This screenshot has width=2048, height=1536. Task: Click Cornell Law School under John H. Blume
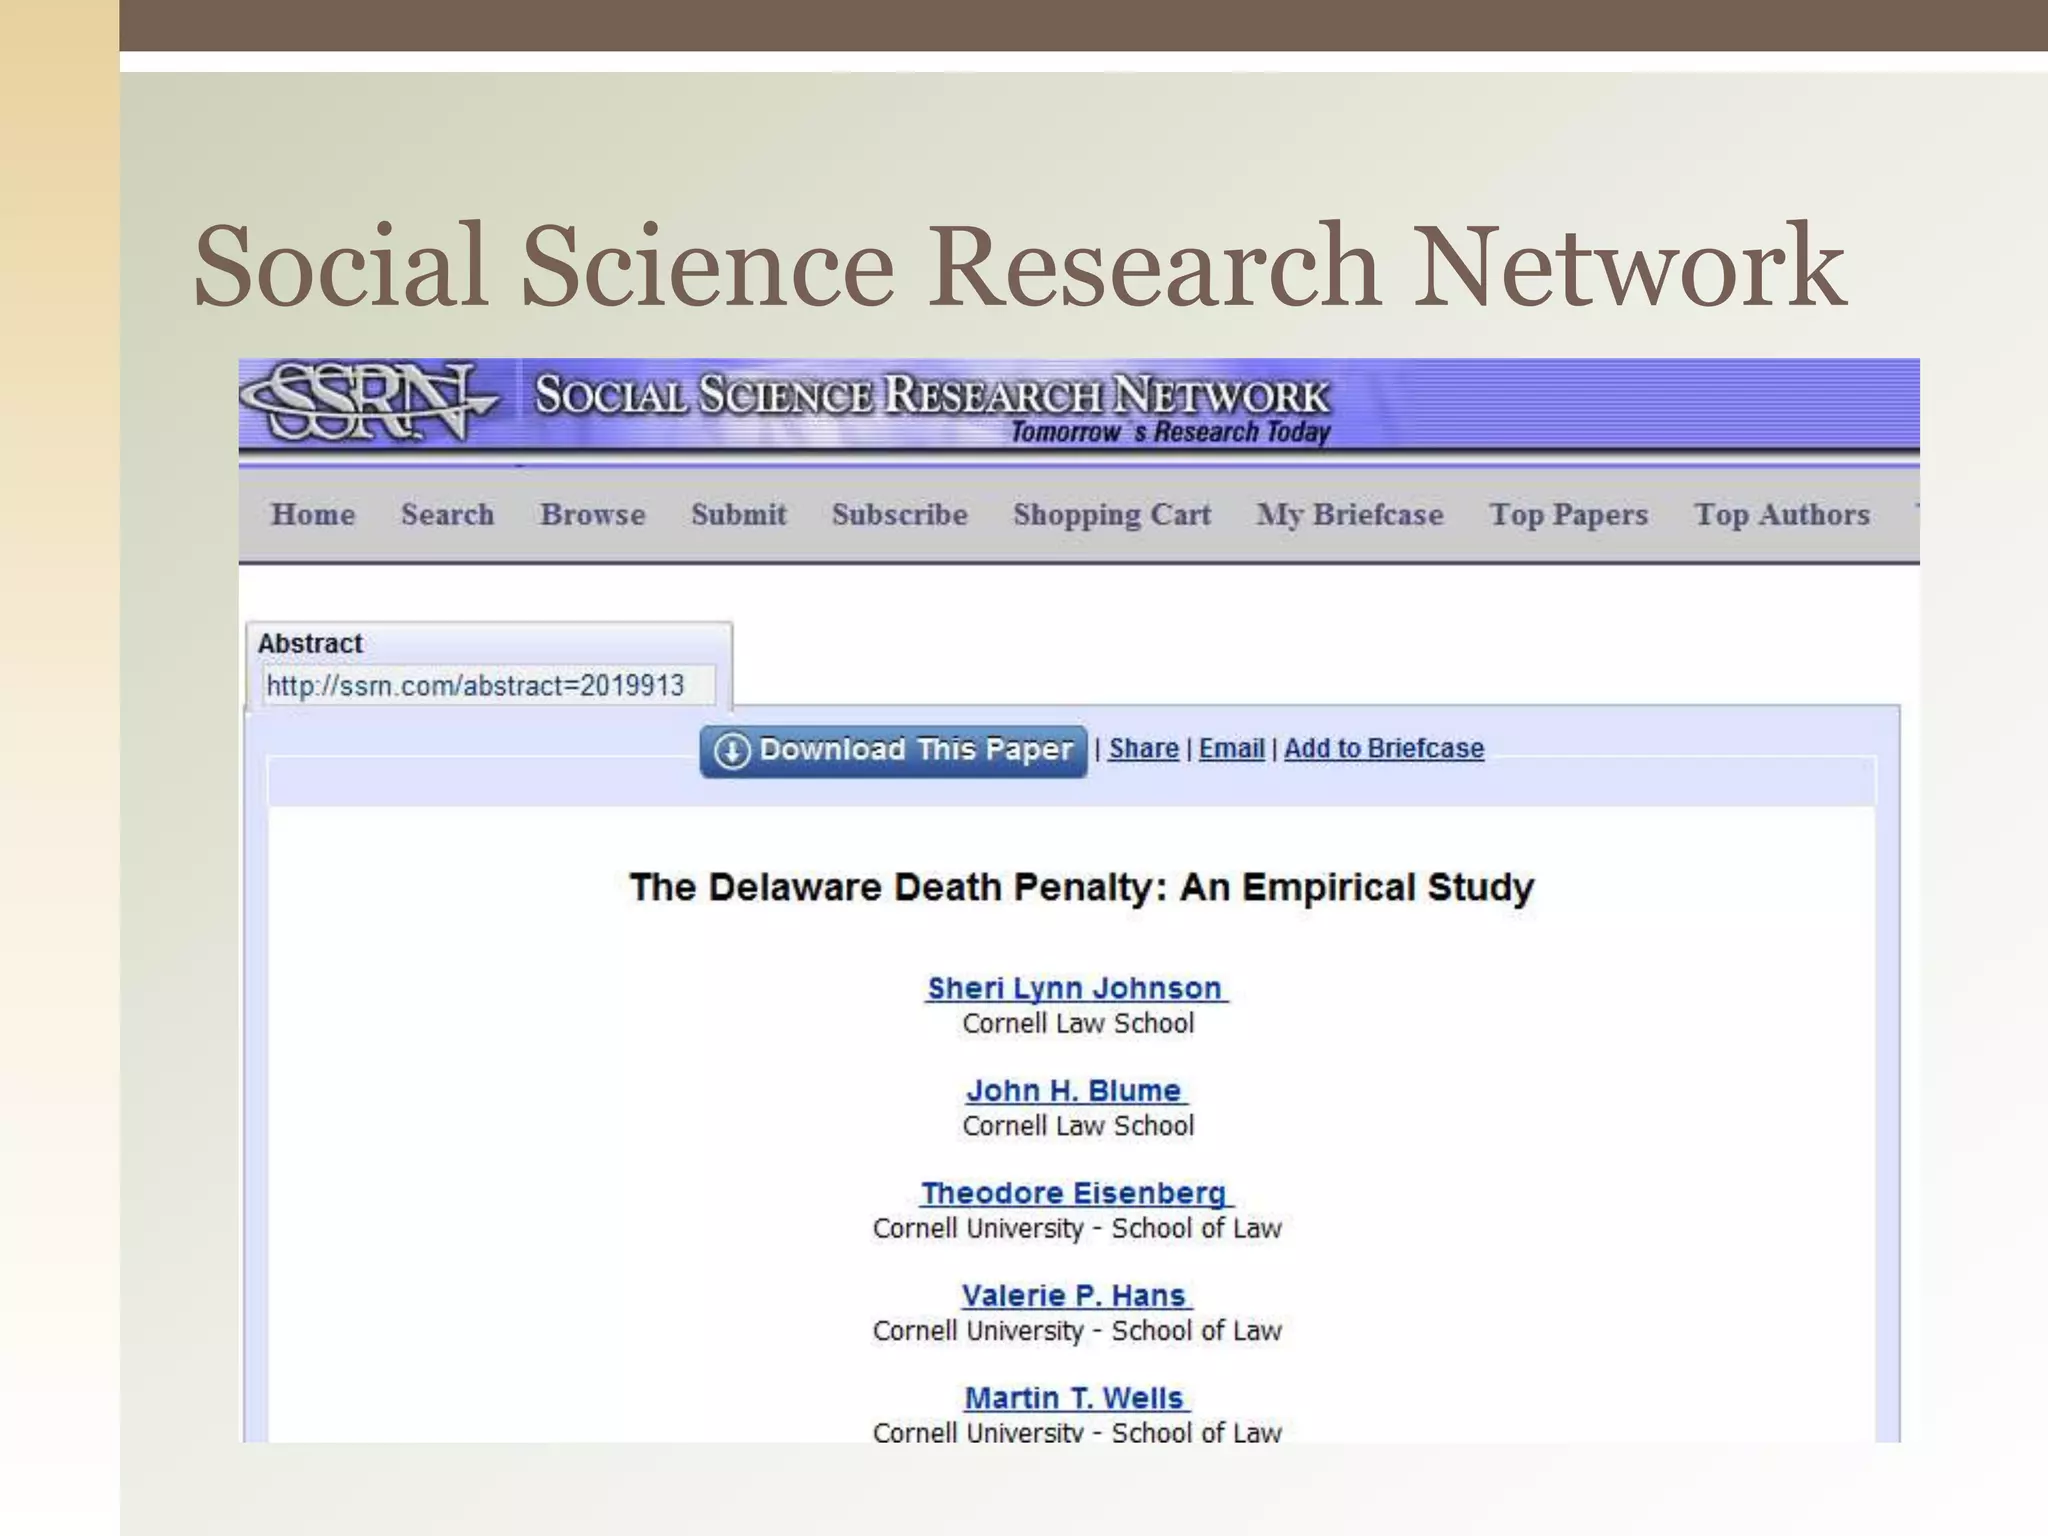[1078, 1125]
